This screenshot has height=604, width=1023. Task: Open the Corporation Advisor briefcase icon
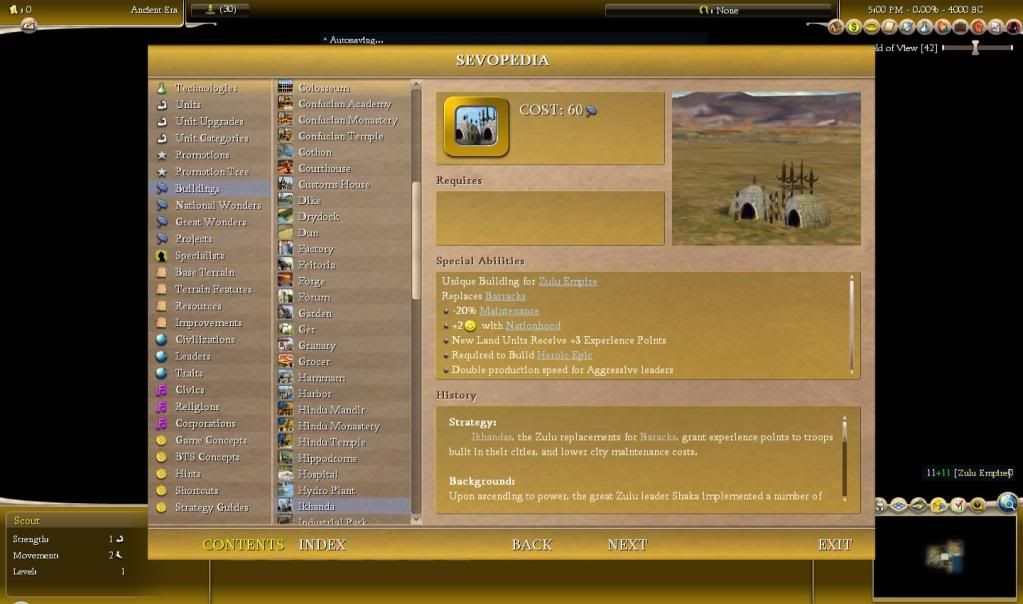pos(960,27)
